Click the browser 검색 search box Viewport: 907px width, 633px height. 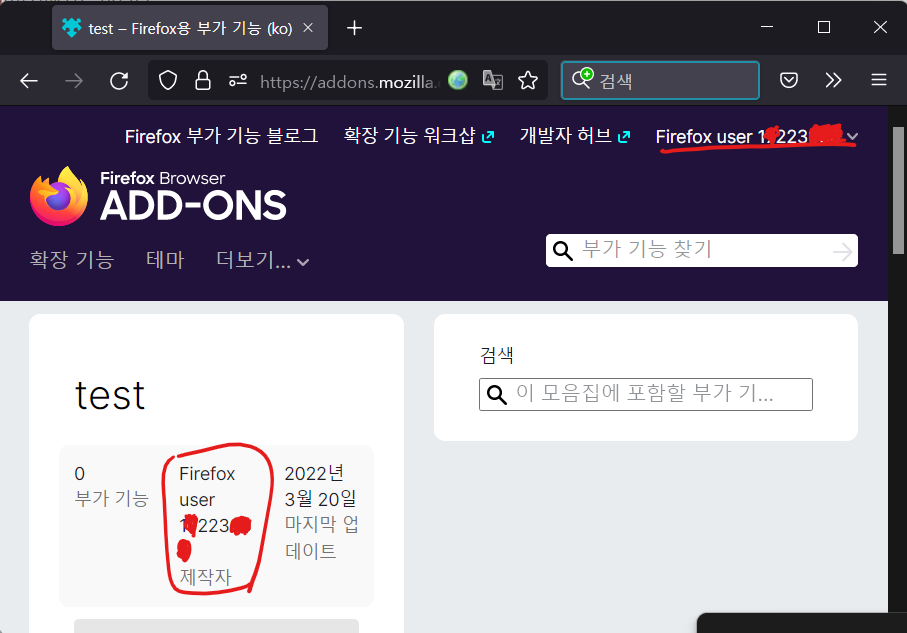click(x=660, y=80)
